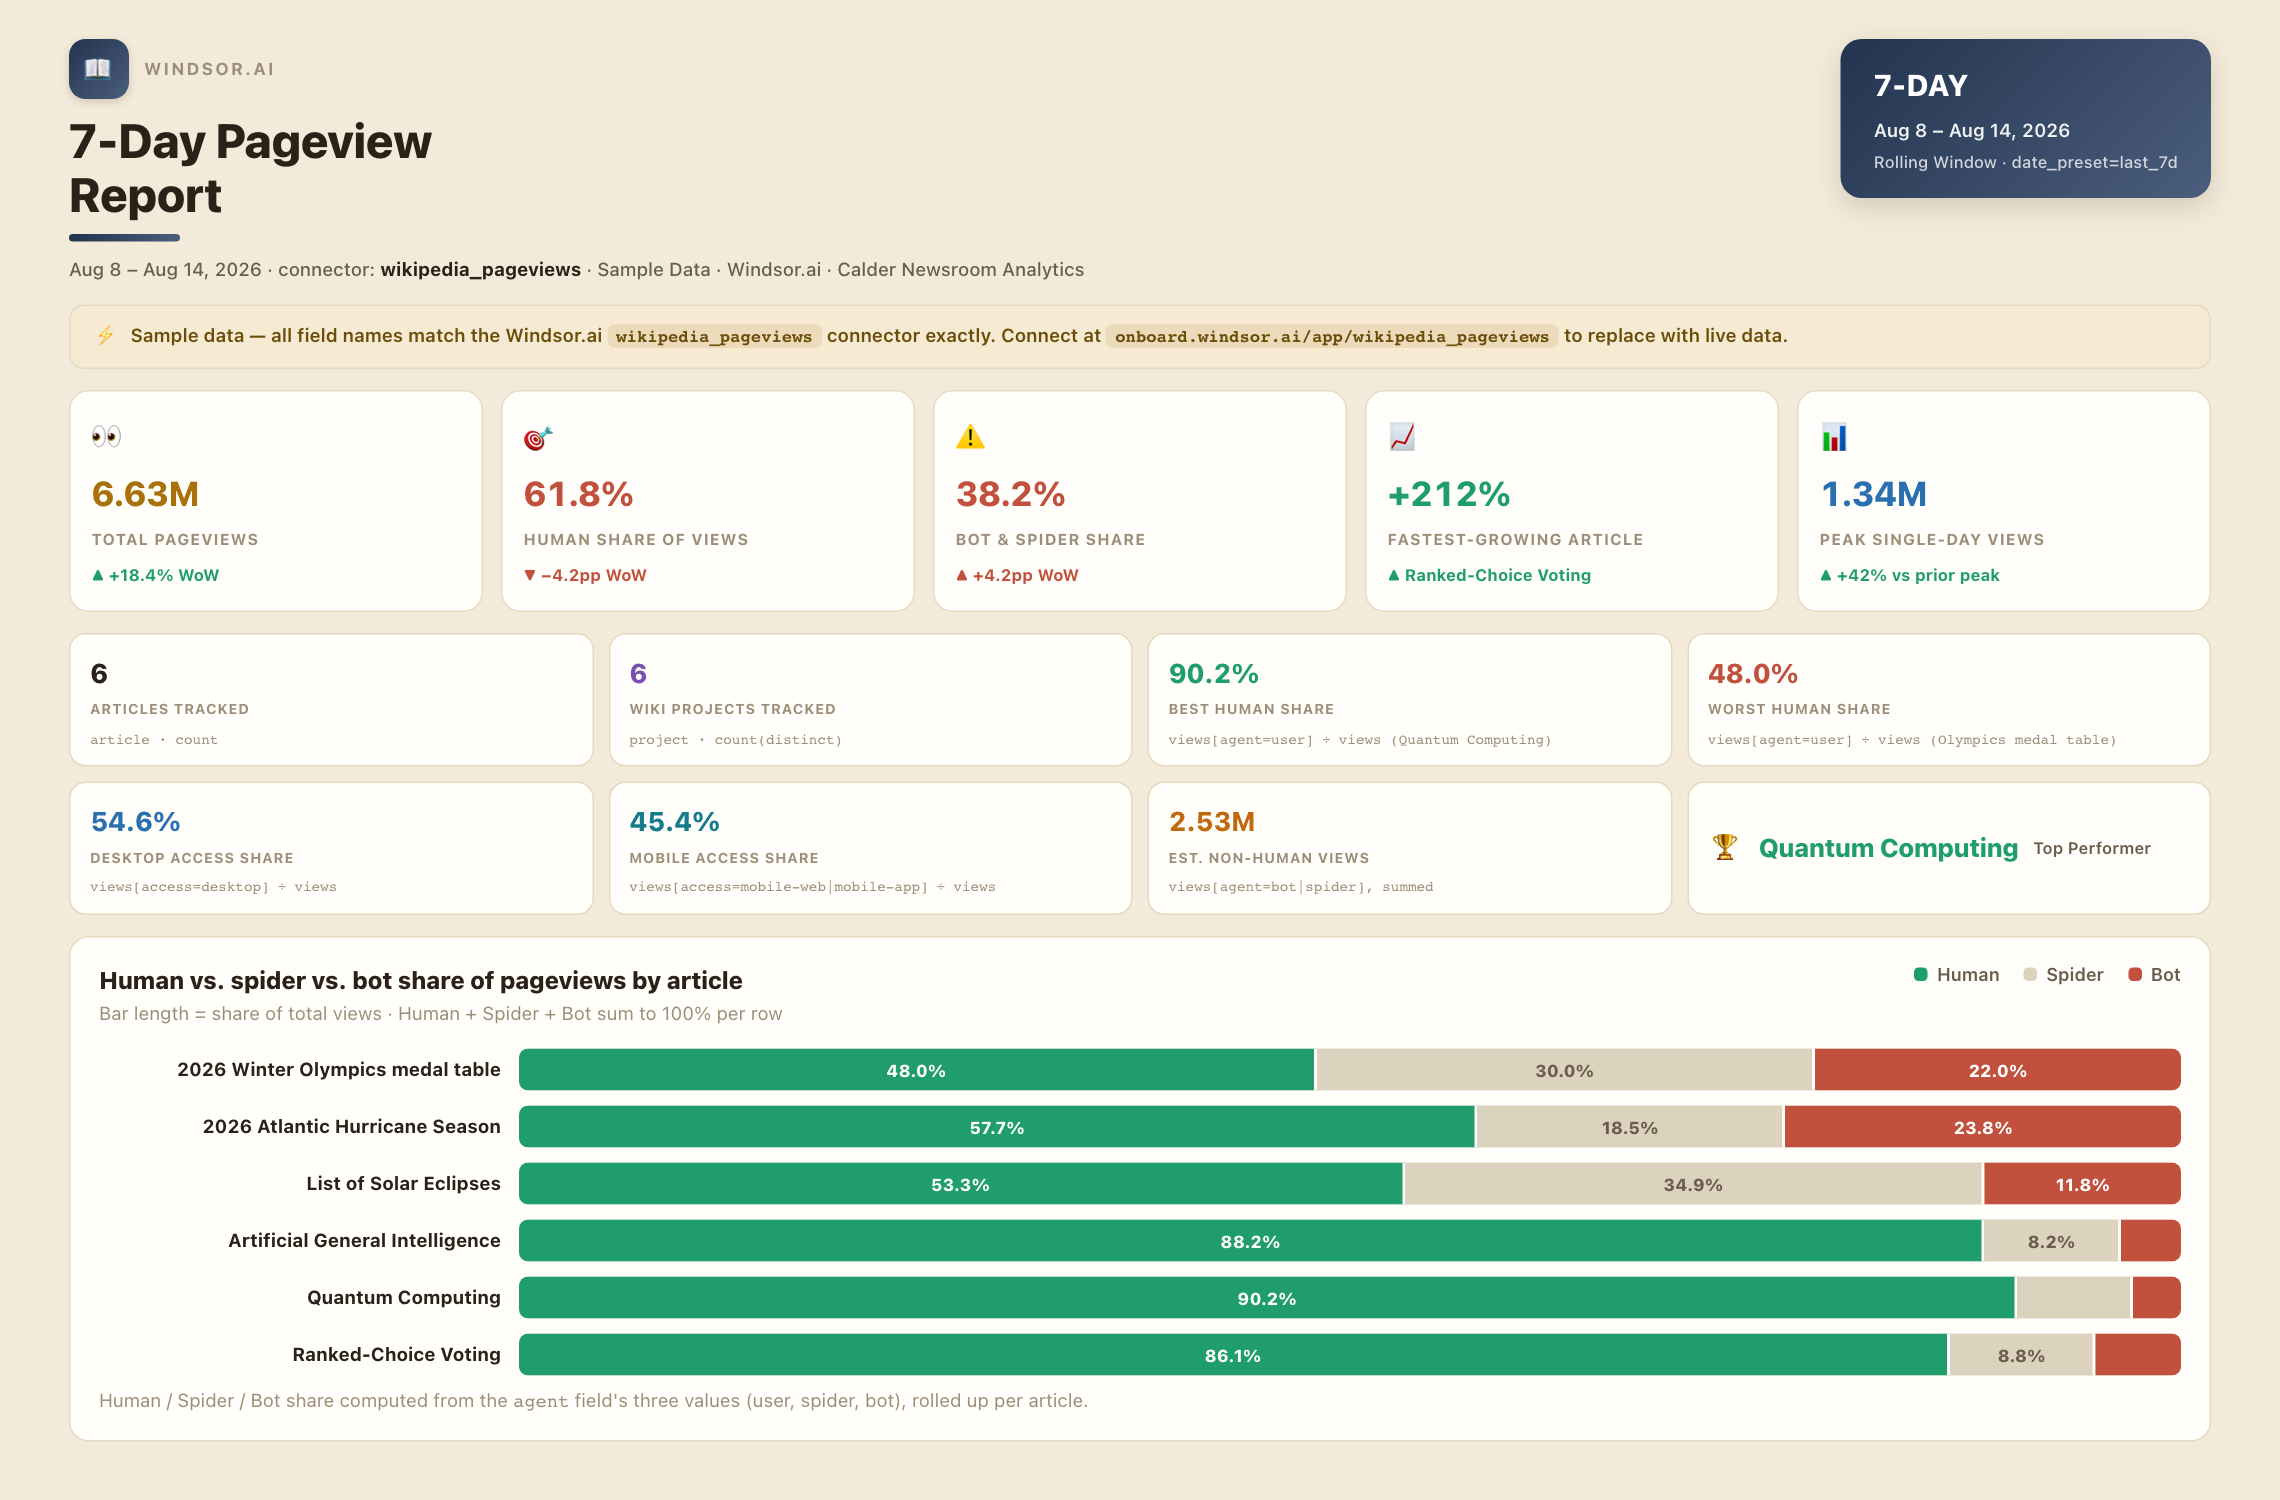Screen dimensions: 2280x1500
Task: Click the 18.5% spider bar segment
Action: click(x=1629, y=1127)
